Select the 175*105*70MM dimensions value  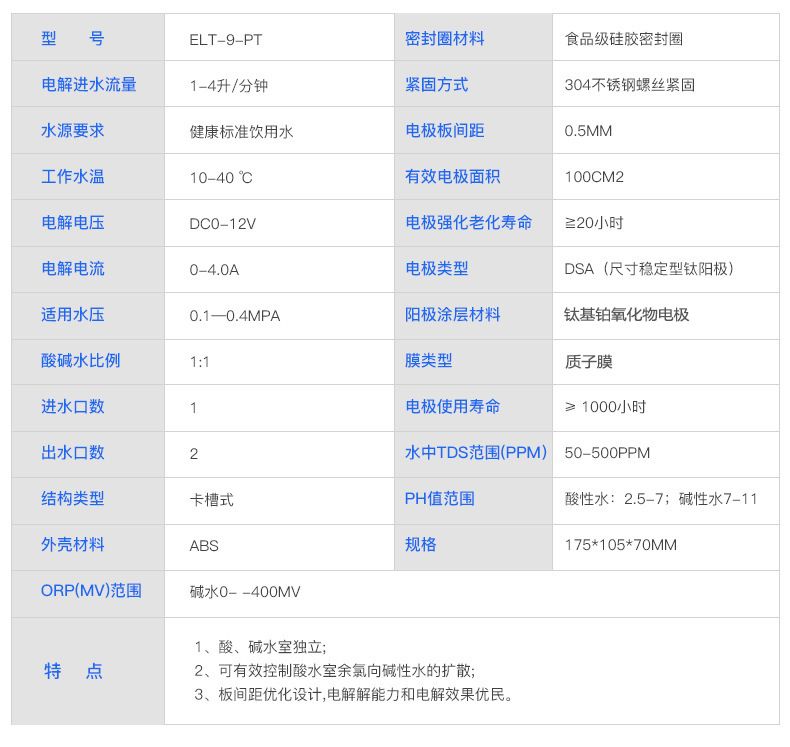tap(620, 545)
